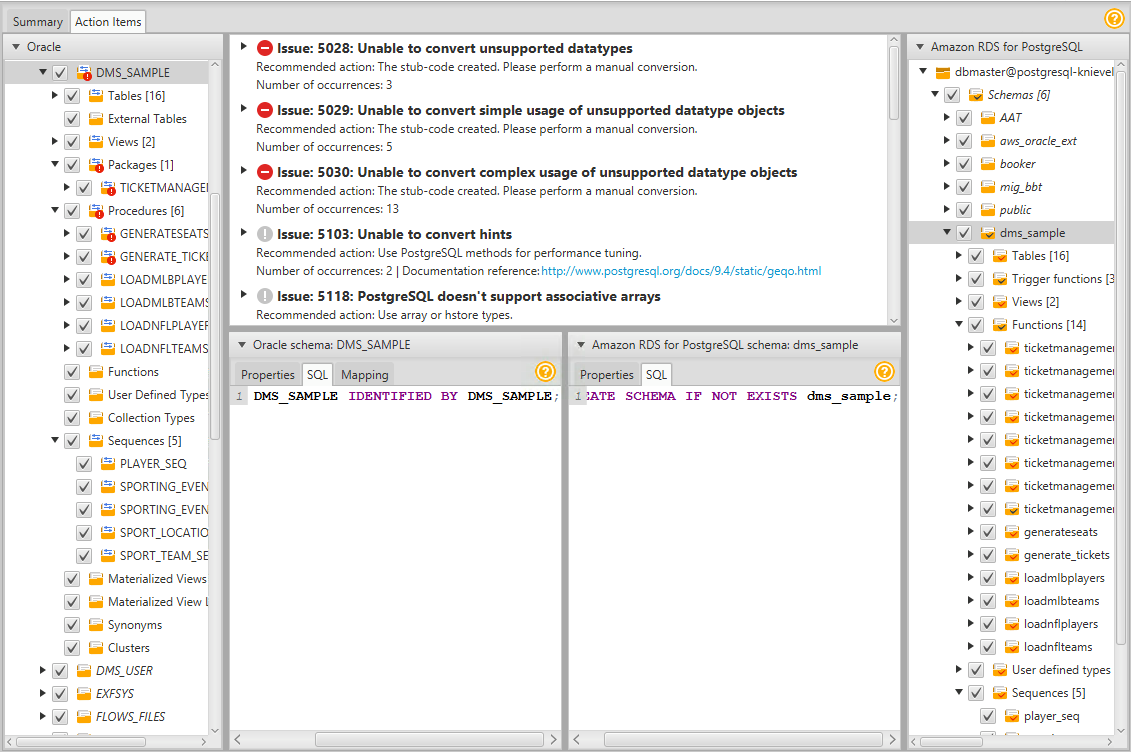Expand the Tables [16] node under DMS_SAMPLE
The image size is (1131, 752).
(55, 95)
